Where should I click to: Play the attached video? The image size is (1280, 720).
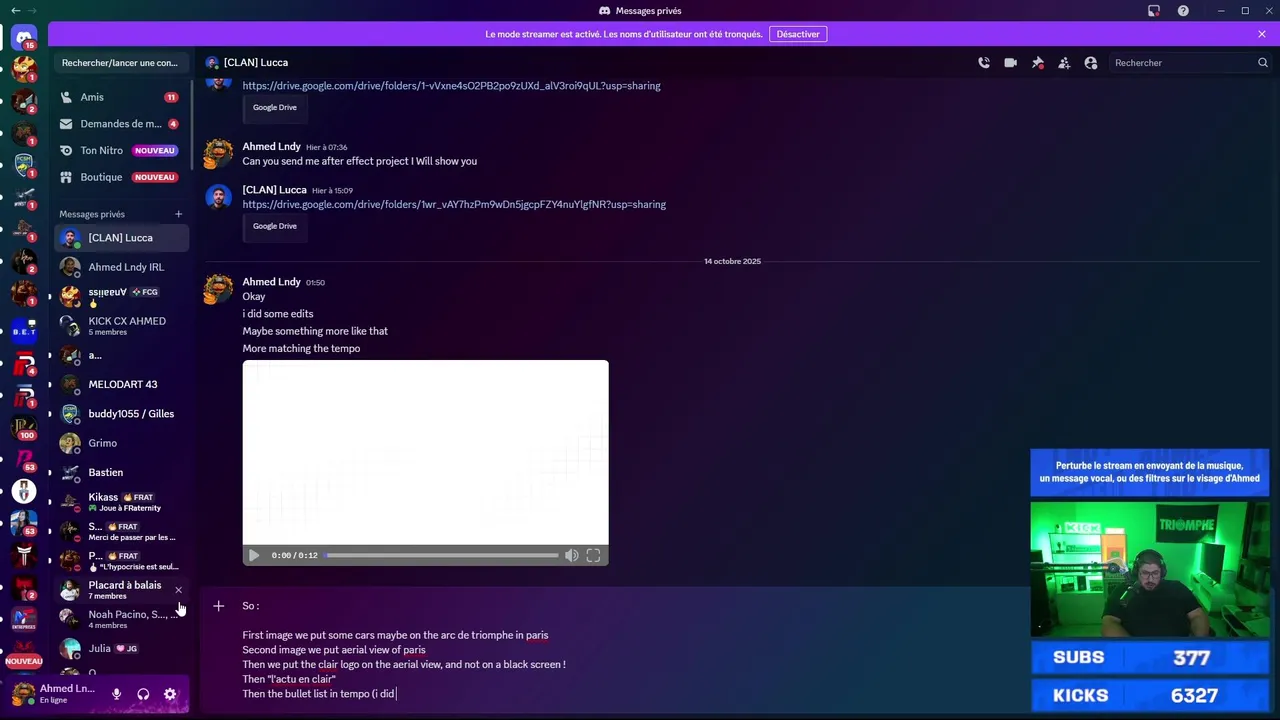pyautogui.click(x=254, y=555)
